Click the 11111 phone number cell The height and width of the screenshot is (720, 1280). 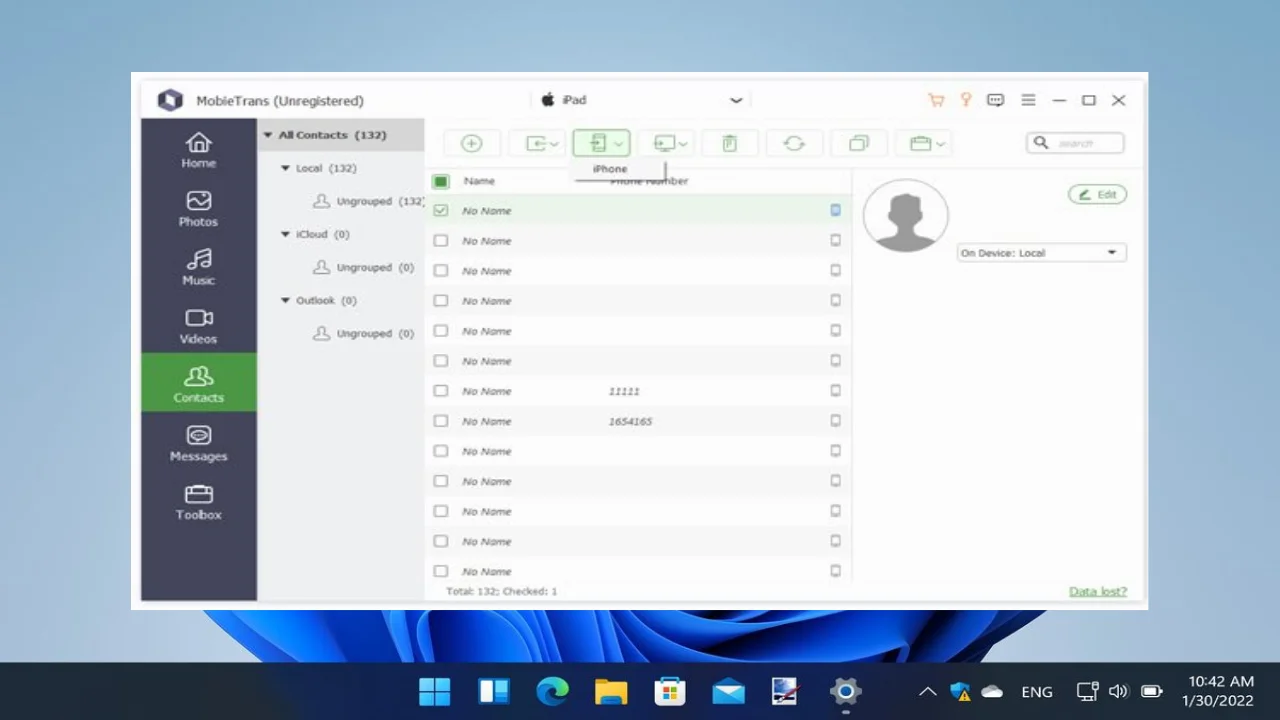click(x=624, y=391)
